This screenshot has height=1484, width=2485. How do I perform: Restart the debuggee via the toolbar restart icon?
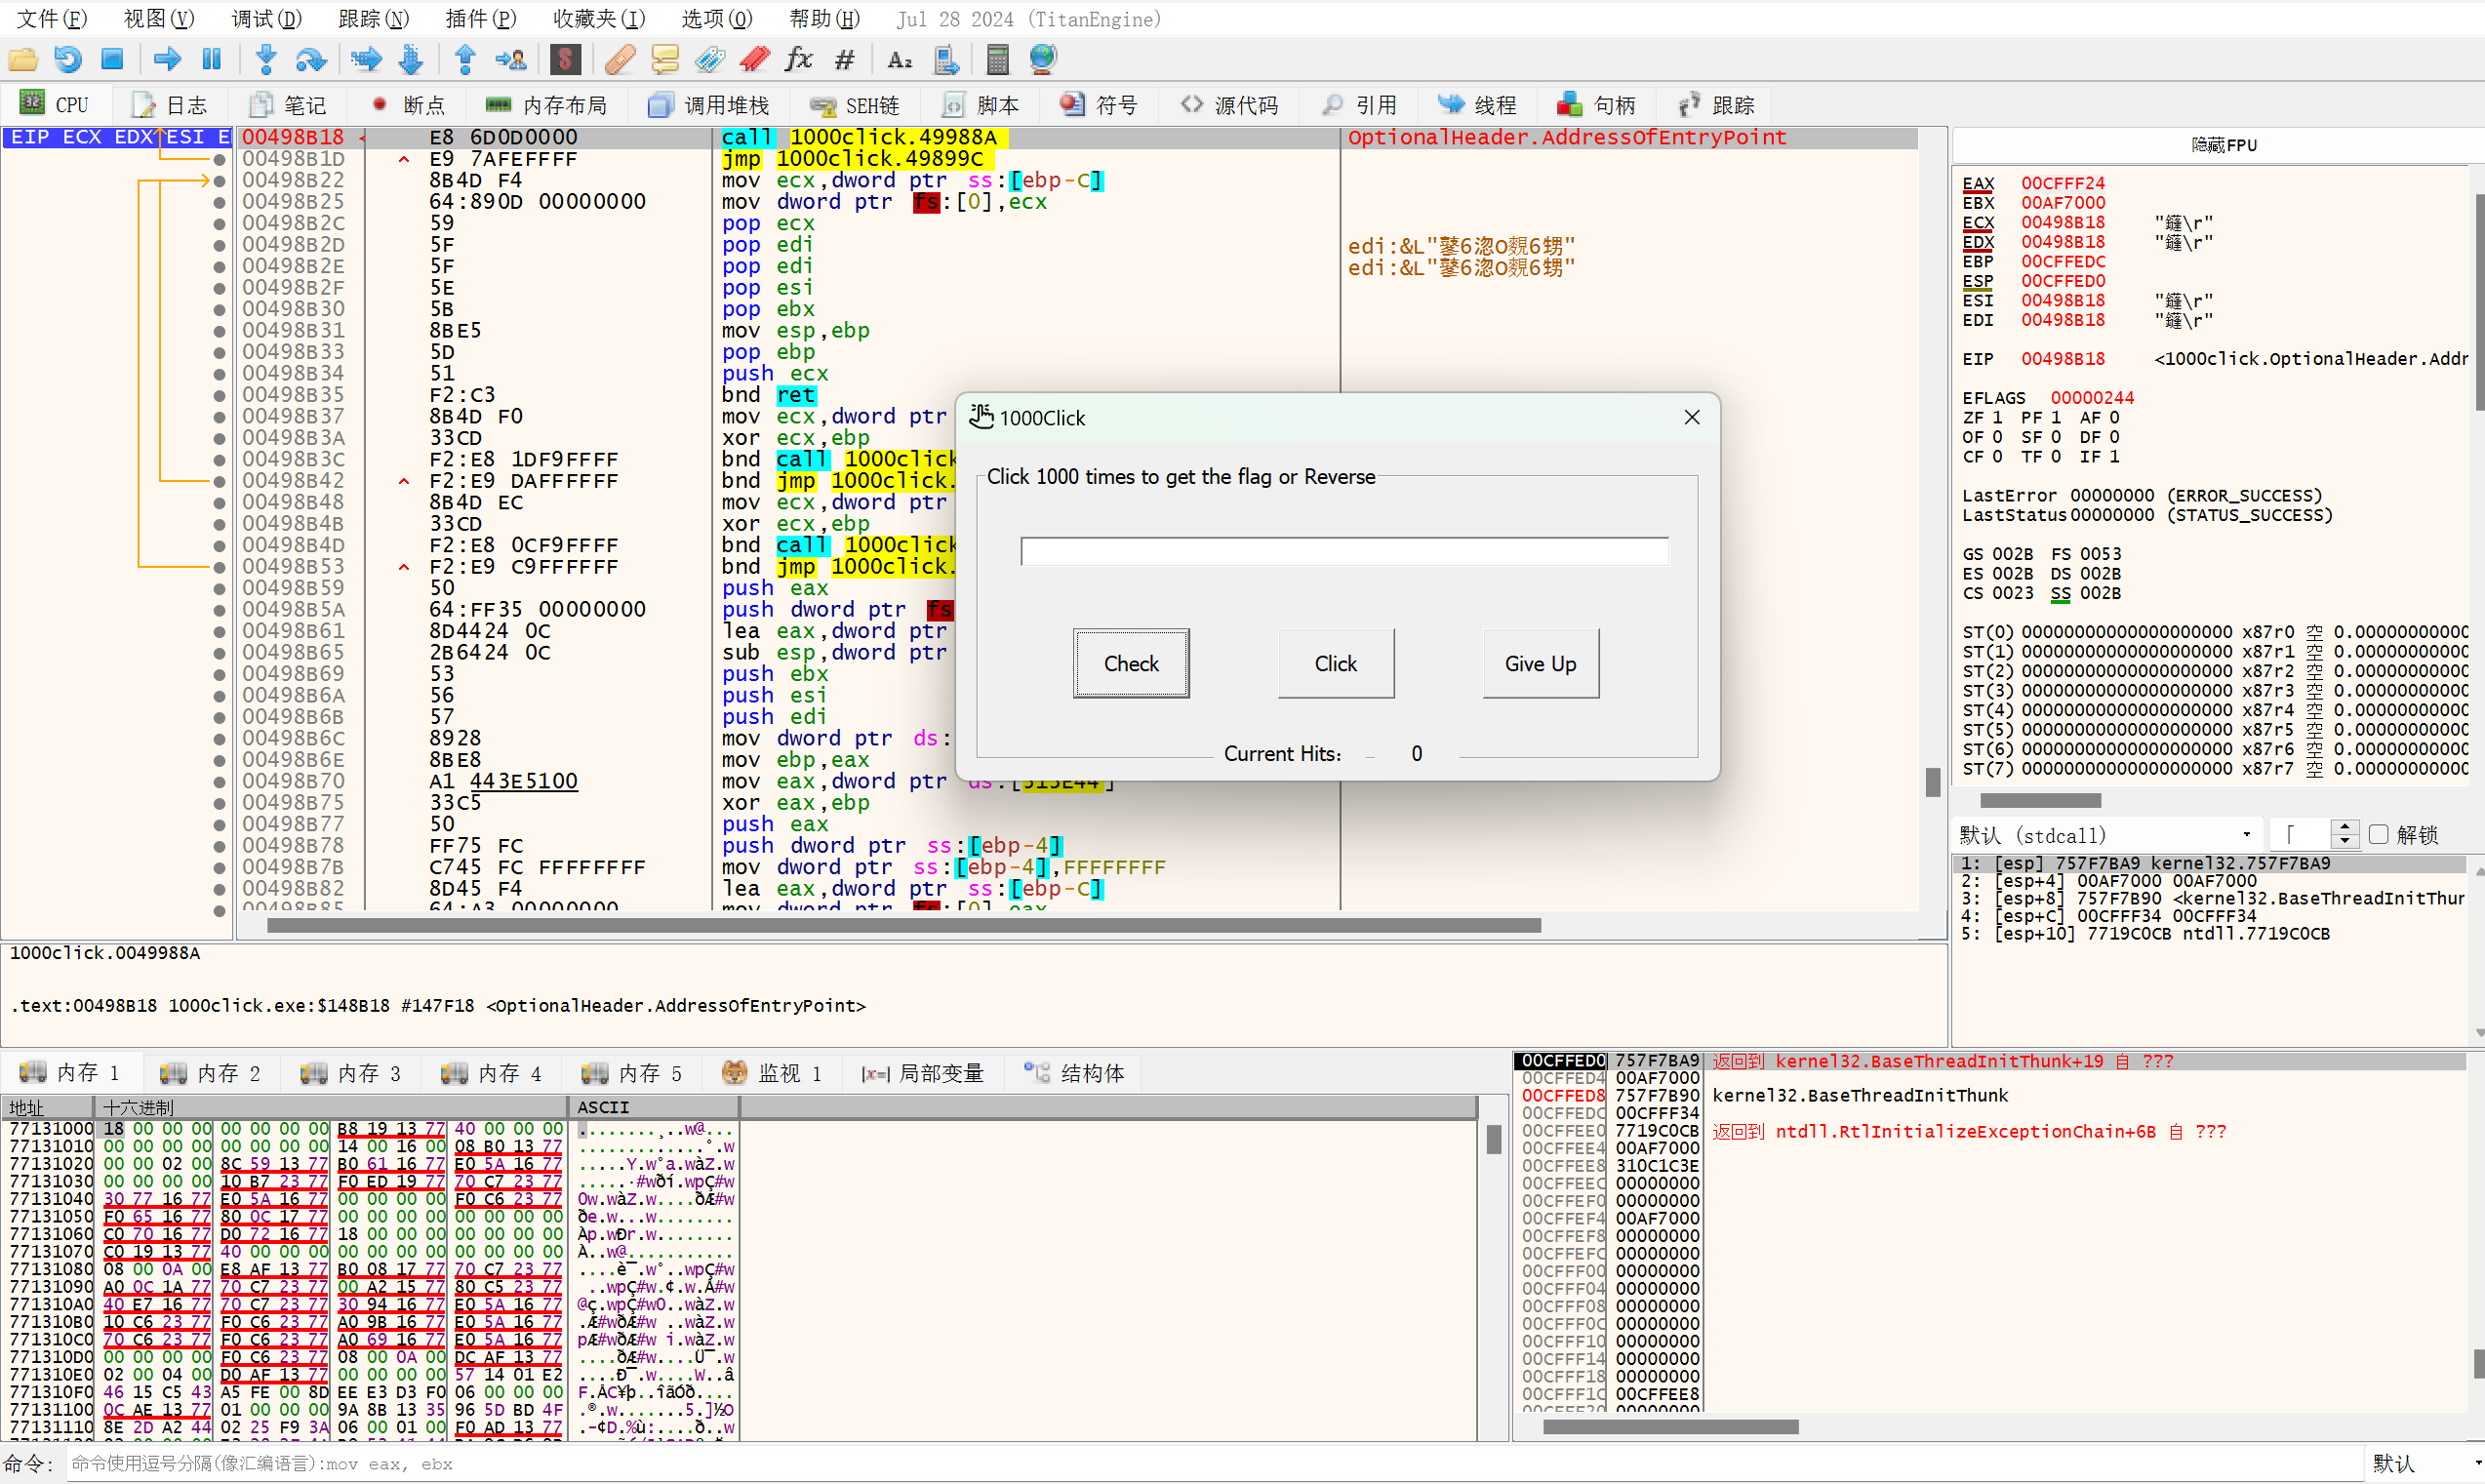tap(68, 60)
